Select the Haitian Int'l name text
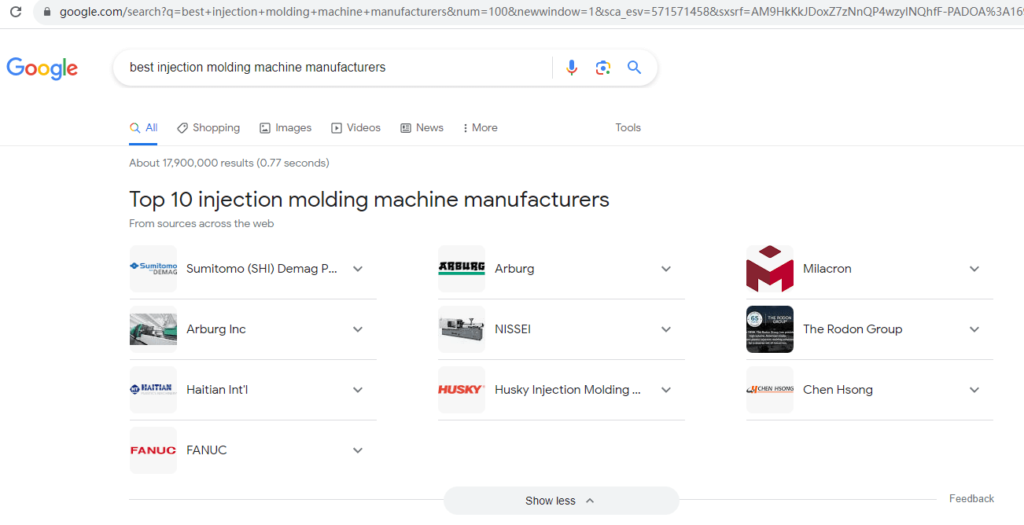The width and height of the screenshot is (1024, 525). click(217, 390)
